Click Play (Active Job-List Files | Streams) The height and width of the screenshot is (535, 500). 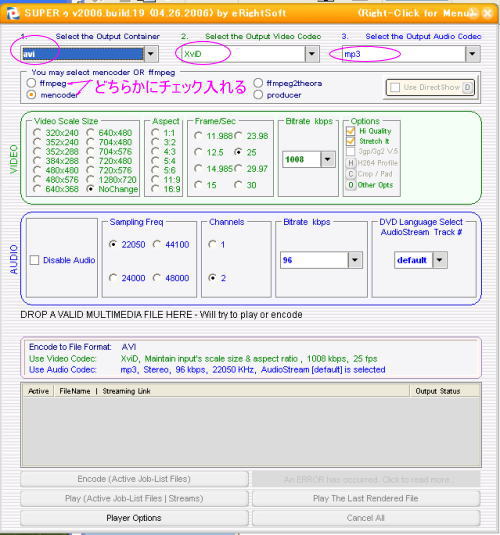point(134,498)
